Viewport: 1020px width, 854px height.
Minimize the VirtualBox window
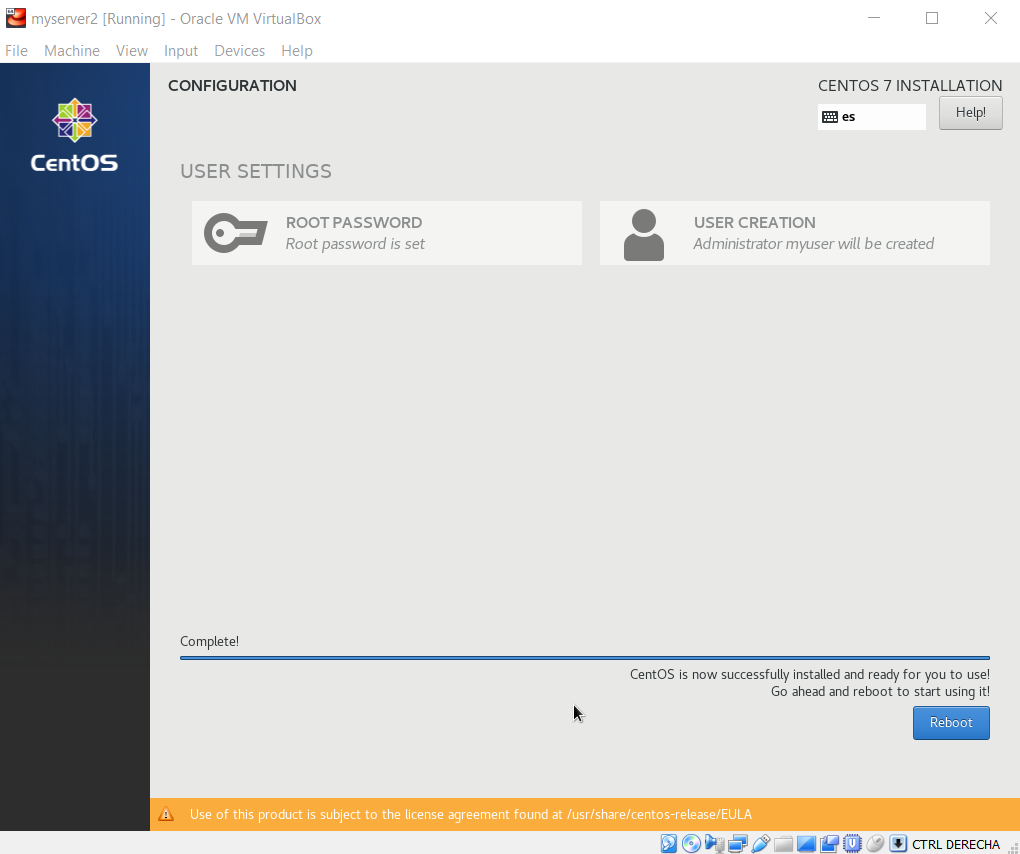tap(874, 18)
